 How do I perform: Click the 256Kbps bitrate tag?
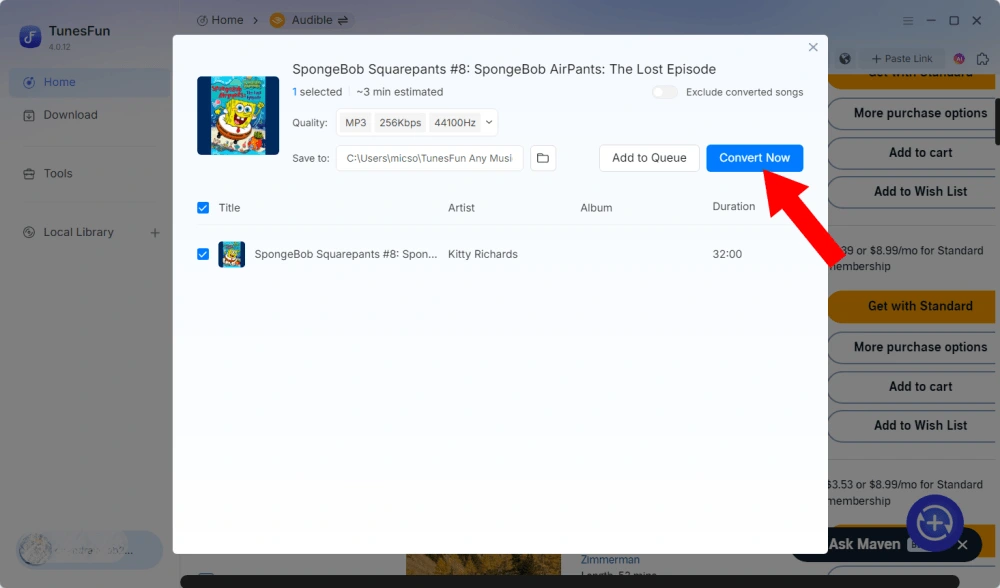(x=400, y=122)
